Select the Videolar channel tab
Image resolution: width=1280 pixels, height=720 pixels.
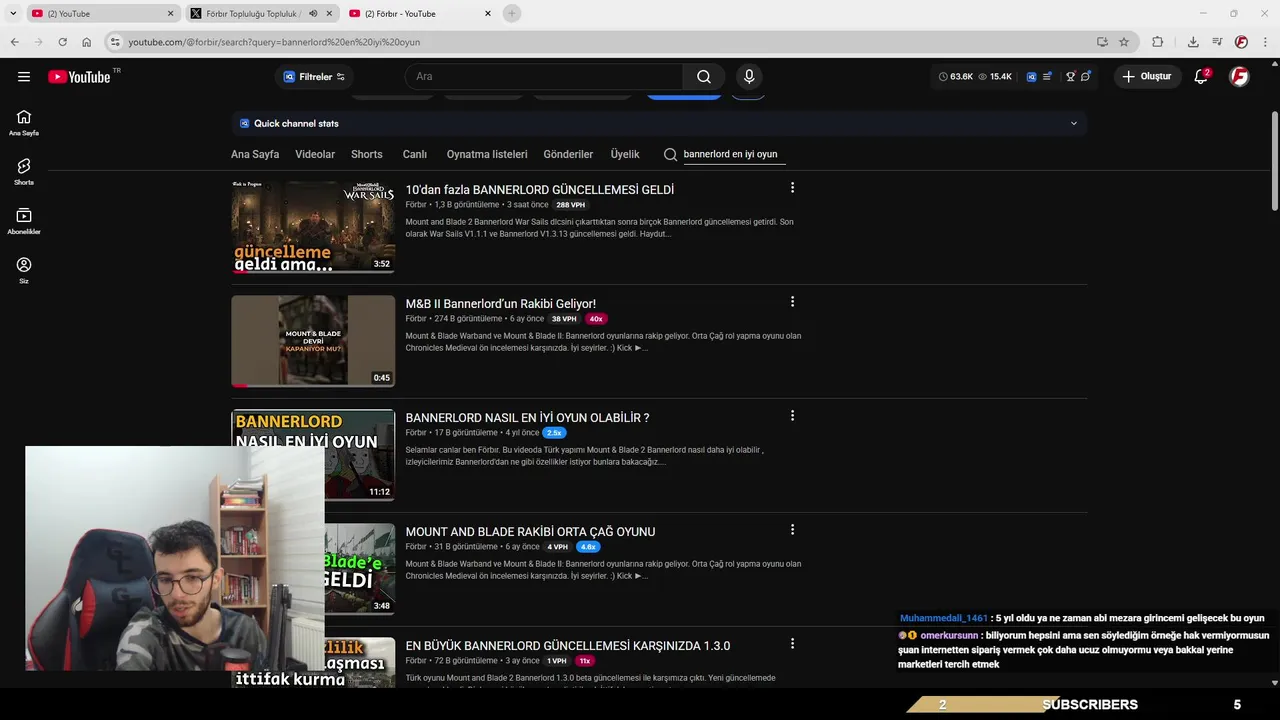coord(315,154)
